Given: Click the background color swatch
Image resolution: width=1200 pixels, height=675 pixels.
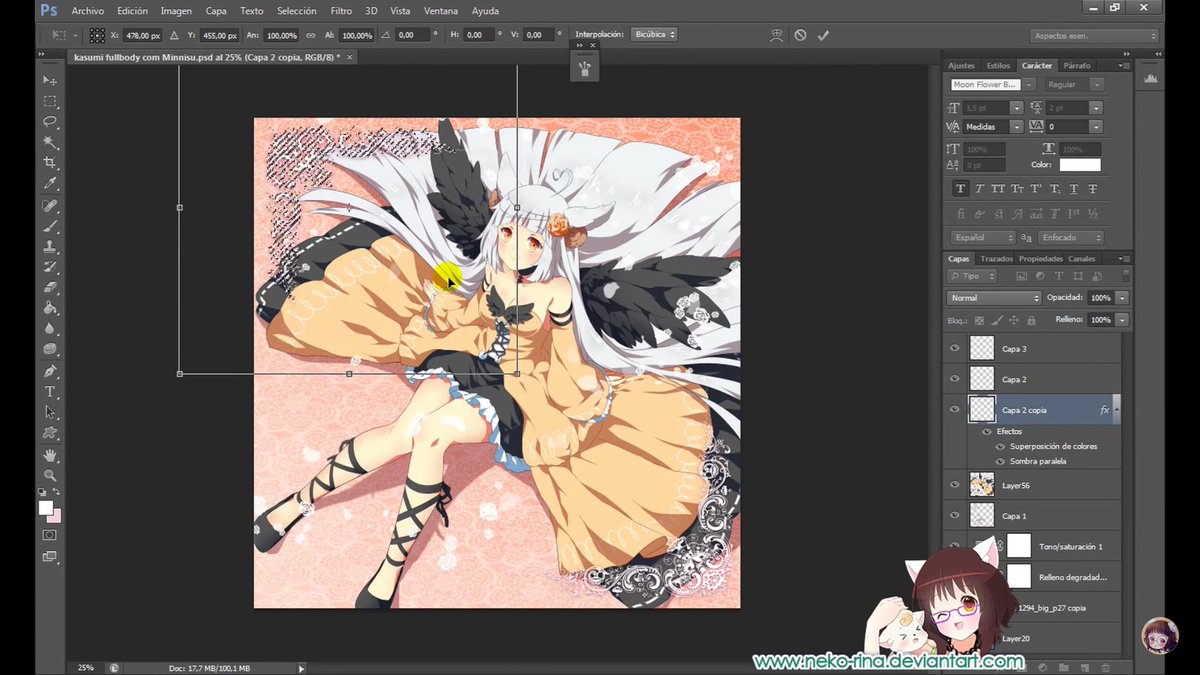Looking at the screenshot, I should point(54,516).
